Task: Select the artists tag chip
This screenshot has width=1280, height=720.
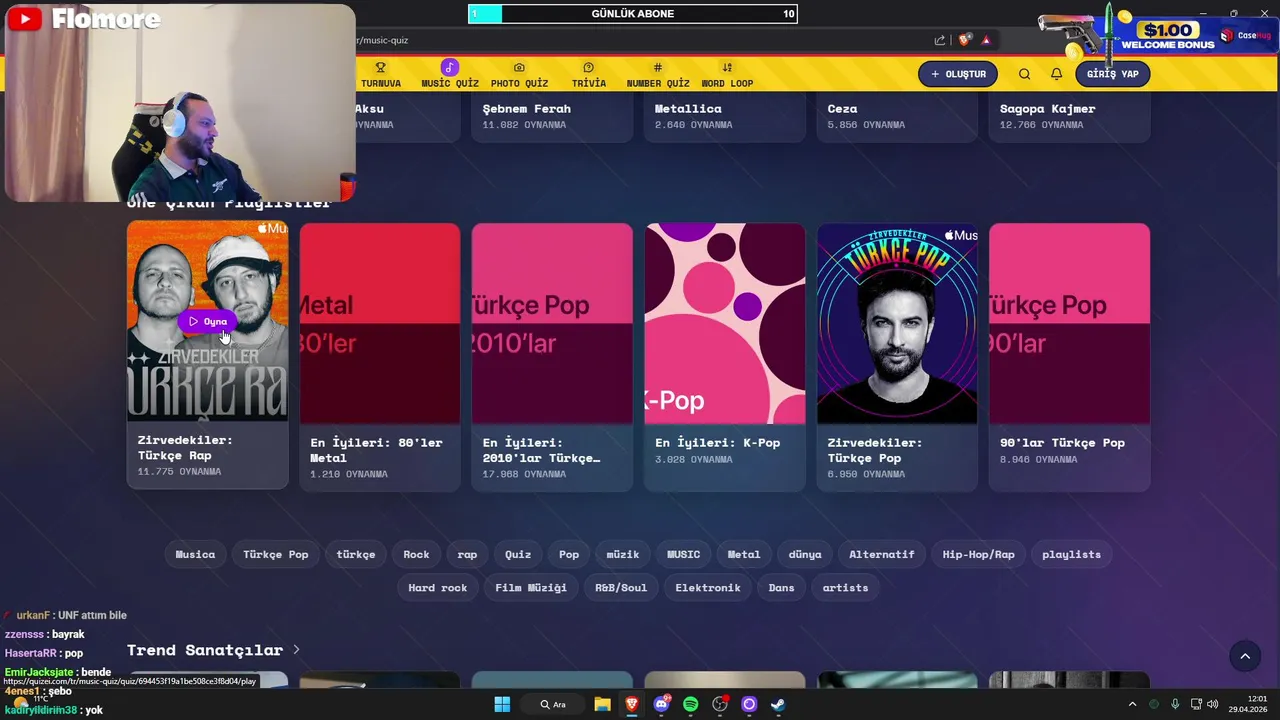Action: 845,587
